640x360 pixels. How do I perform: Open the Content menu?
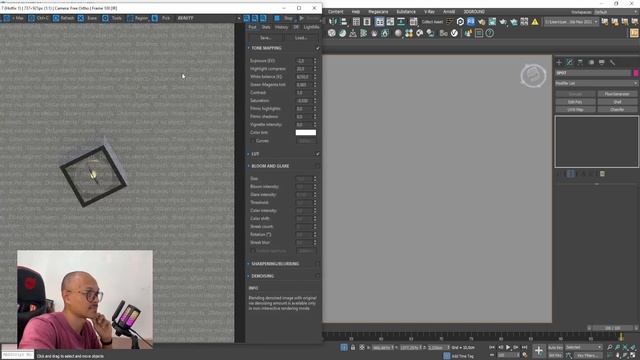coord(336,12)
